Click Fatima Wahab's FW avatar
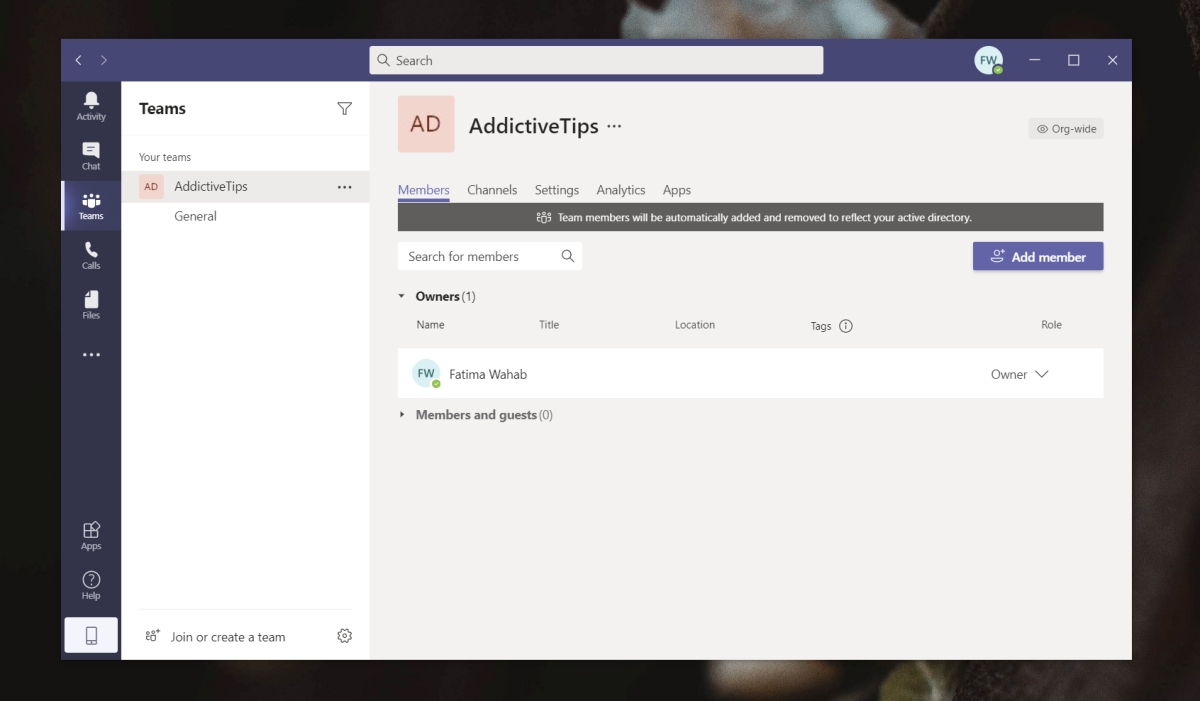This screenshot has height=701, width=1200. 427,374
